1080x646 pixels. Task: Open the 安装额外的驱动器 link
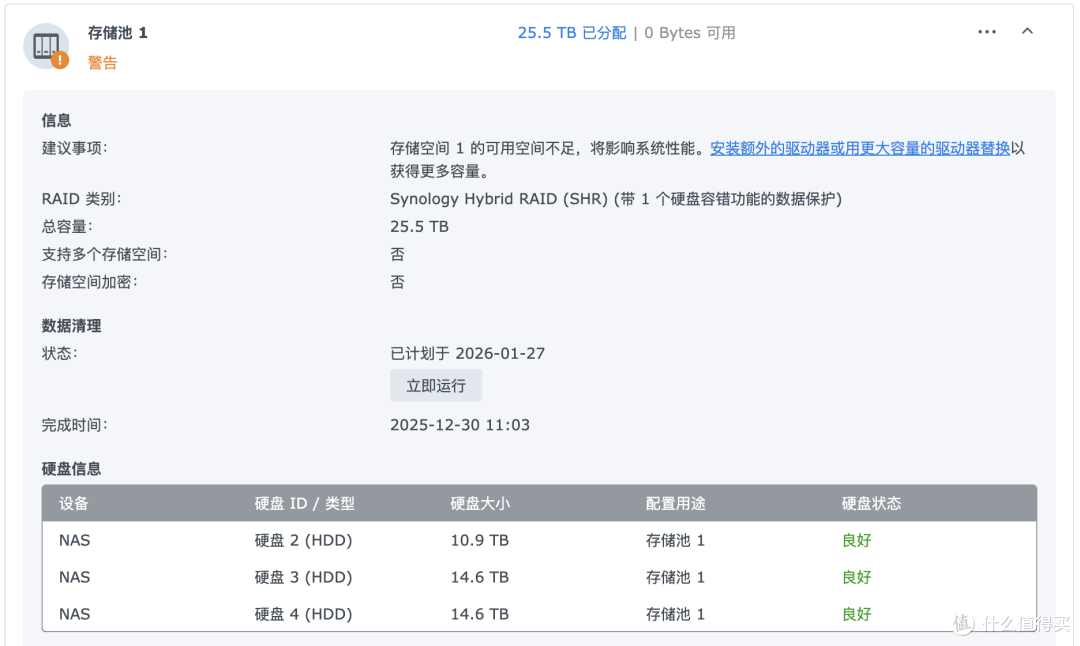pos(860,148)
